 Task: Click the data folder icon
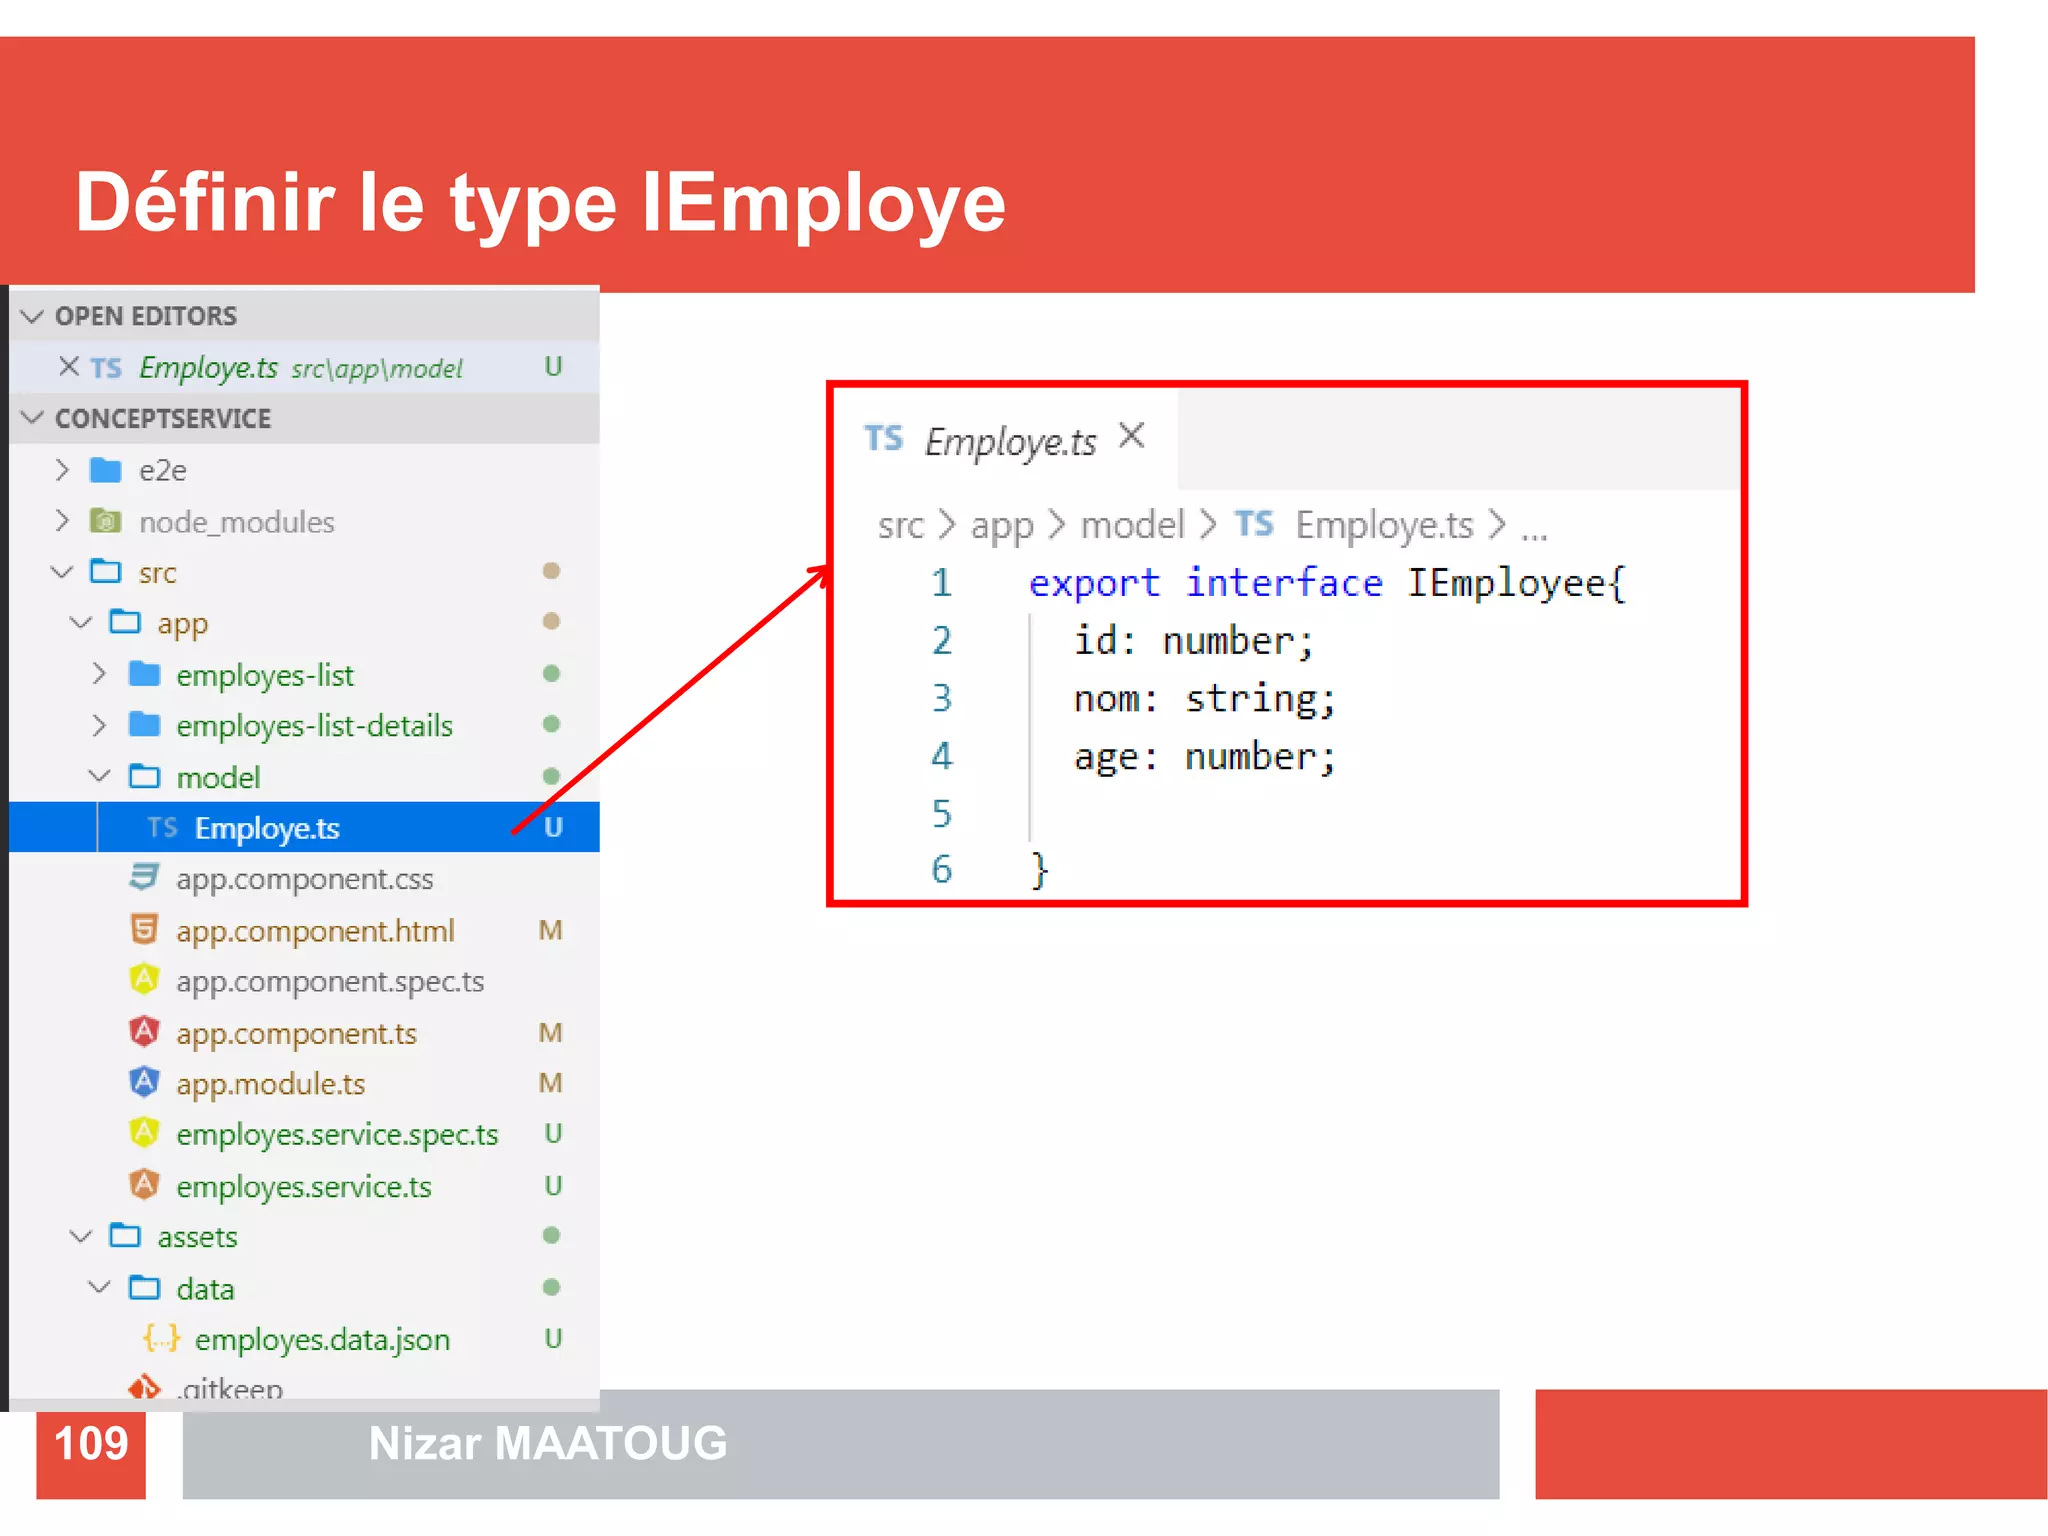(x=144, y=1288)
